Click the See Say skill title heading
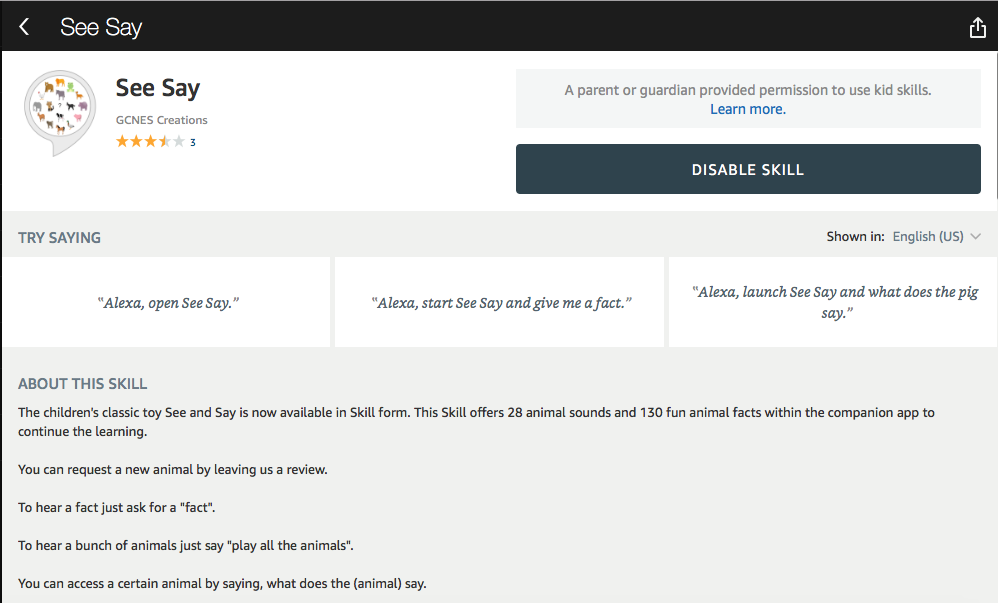 click(x=158, y=88)
